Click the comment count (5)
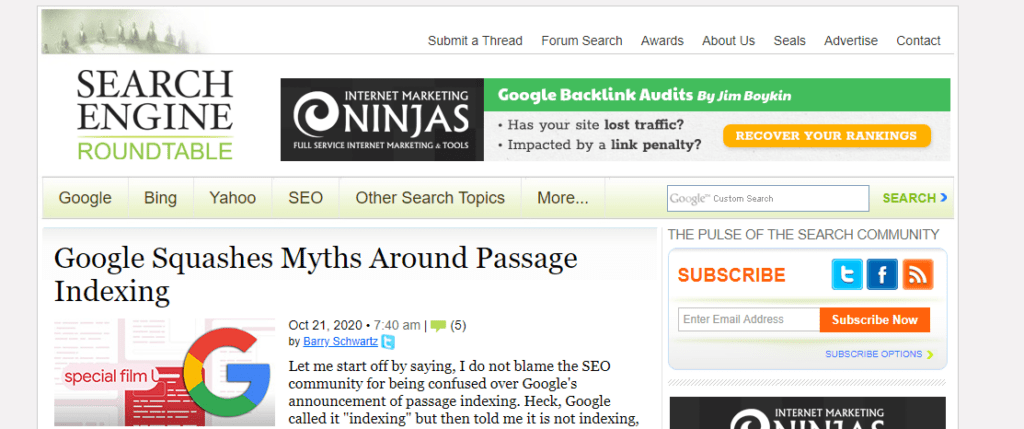The image size is (1024, 429). (x=458, y=326)
